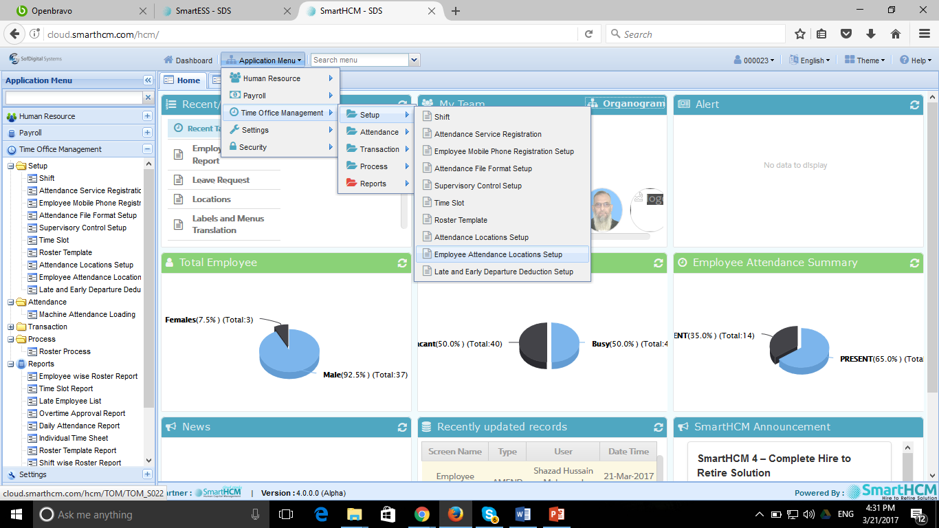Switch to the Home tab
The width and height of the screenshot is (939, 528).
[183, 80]
